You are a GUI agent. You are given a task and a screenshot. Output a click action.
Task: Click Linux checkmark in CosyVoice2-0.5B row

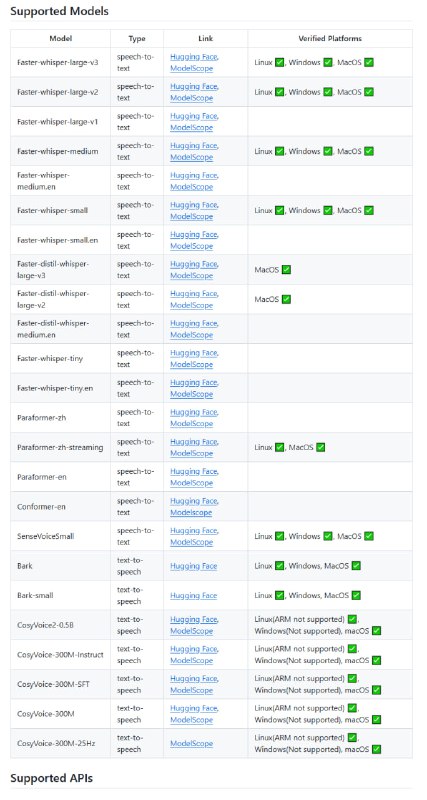pos(352,619)
